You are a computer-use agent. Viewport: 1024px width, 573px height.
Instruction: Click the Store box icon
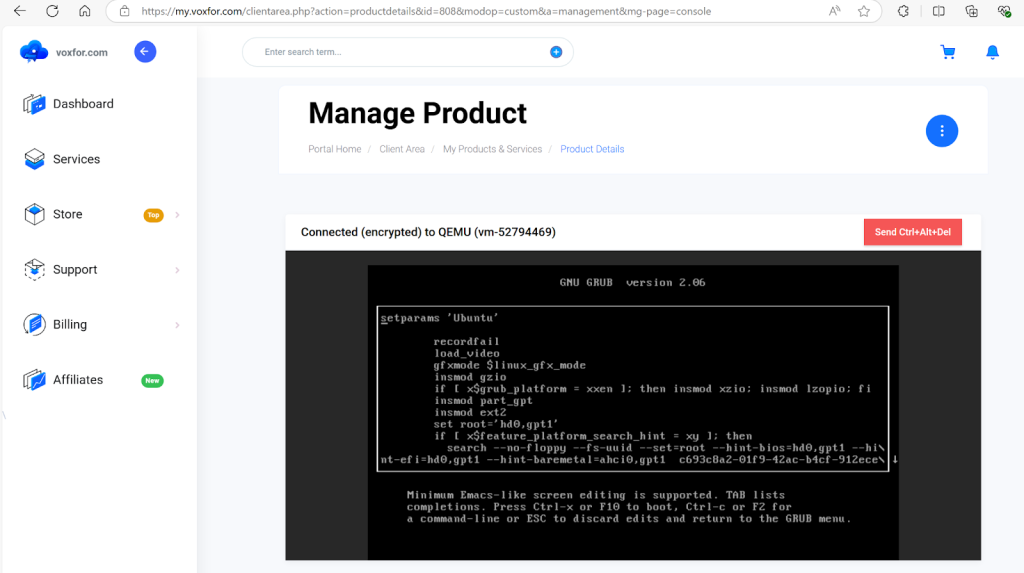[34, 214]
